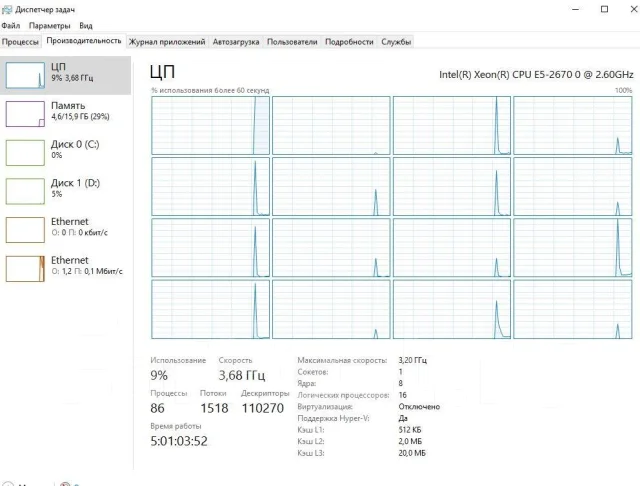Click the Максимальная скорость label
This screenshot has width=640, height=486.
coord(342,360)
